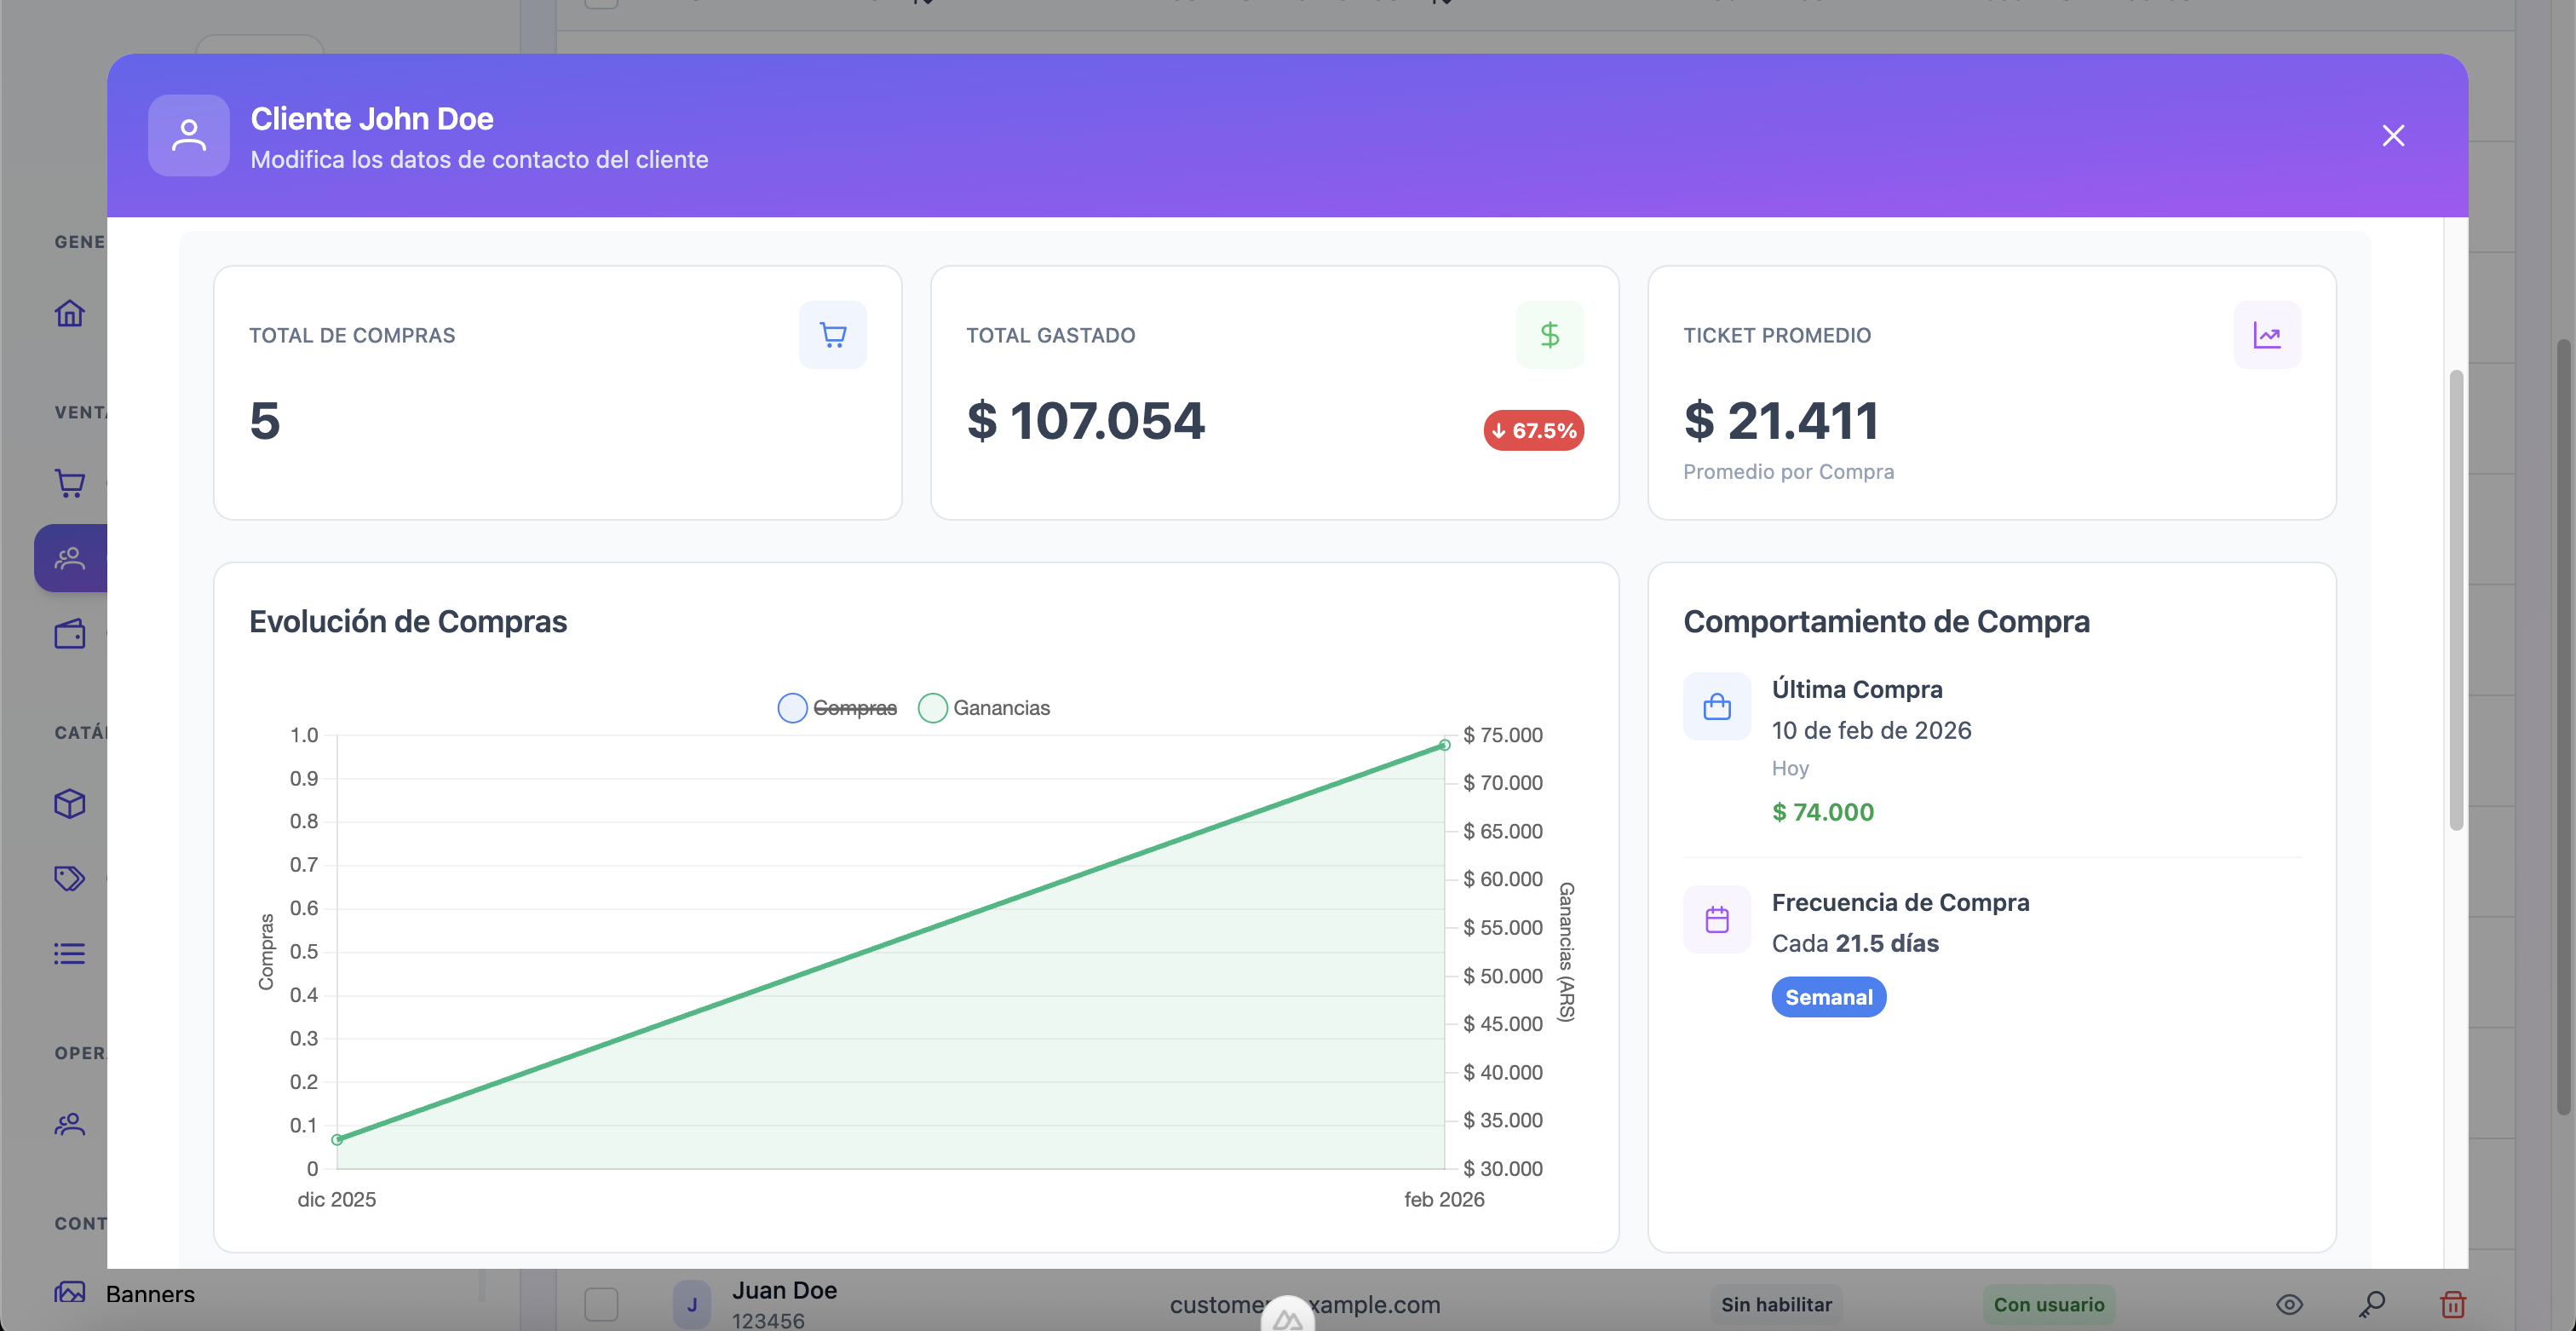Click the "TOTAL DE COMPRAS" card label
The height and width of the screenshot is (1331, 2576).
click(352, 335)
